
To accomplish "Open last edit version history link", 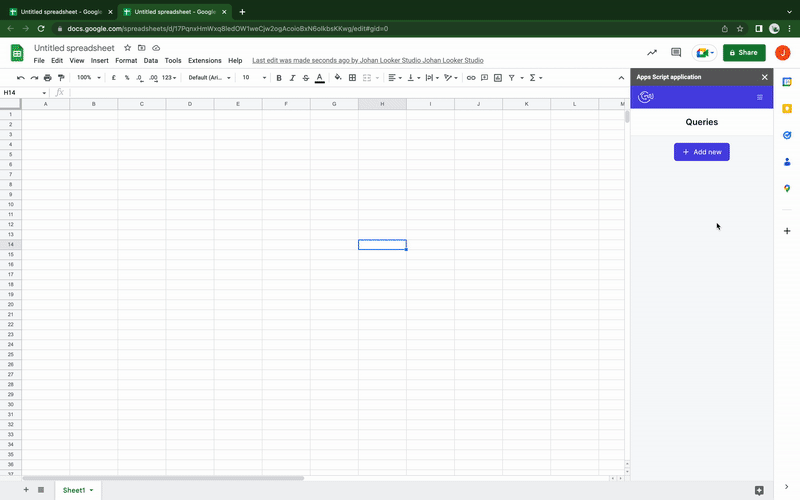I will click(367, 61).
